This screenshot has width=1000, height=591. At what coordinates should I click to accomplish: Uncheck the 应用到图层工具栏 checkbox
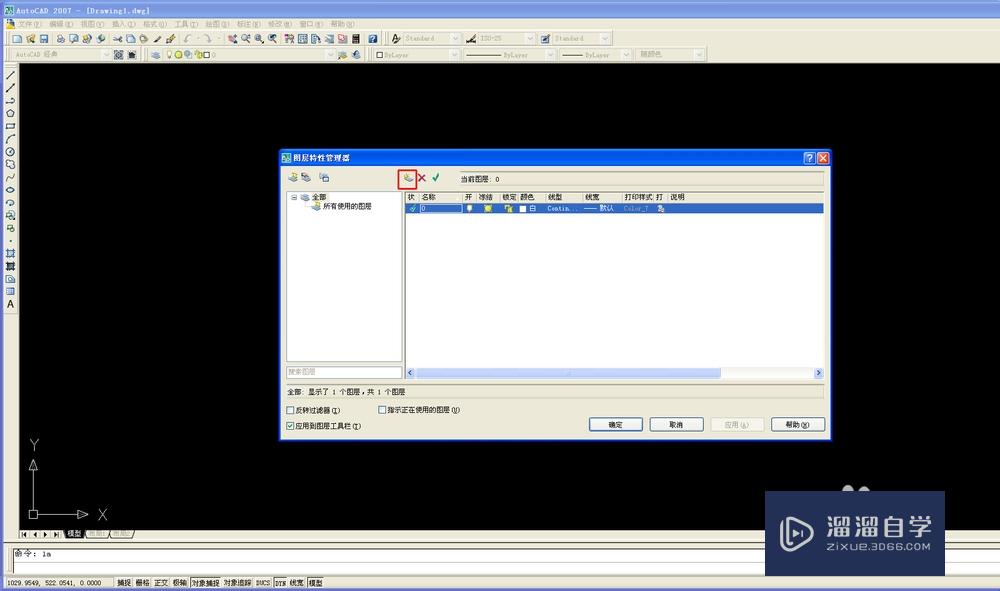click(x=291, y=426)
